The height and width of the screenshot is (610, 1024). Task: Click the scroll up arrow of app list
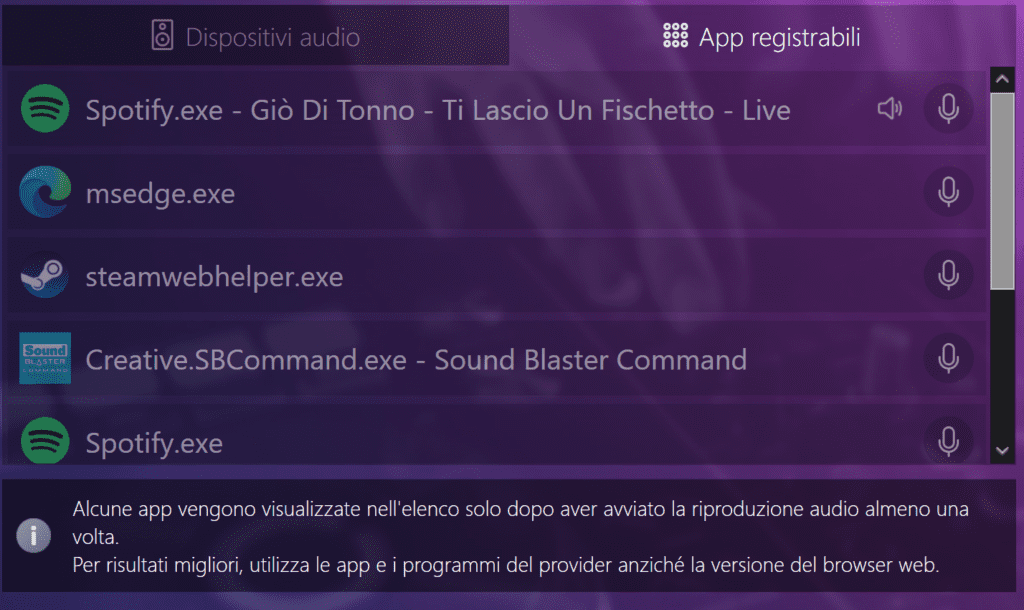click(1002, 79)
